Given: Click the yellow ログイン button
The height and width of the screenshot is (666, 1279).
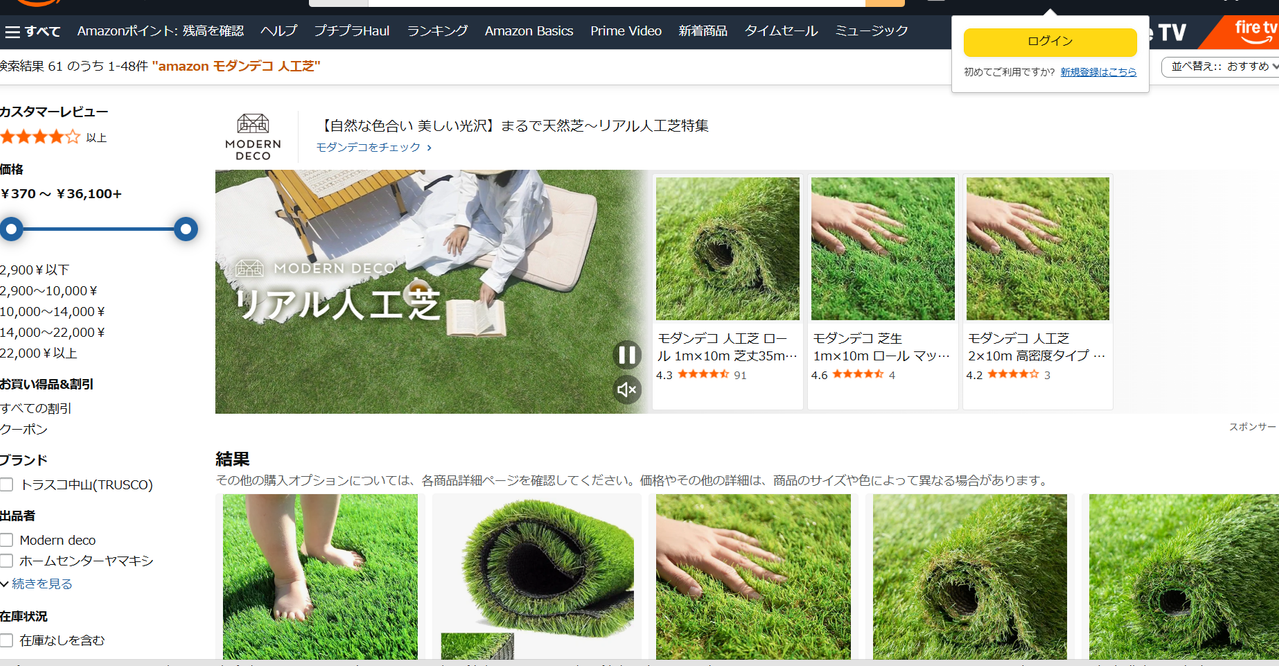Looking at the screenshot, I should coord(1050,42).
